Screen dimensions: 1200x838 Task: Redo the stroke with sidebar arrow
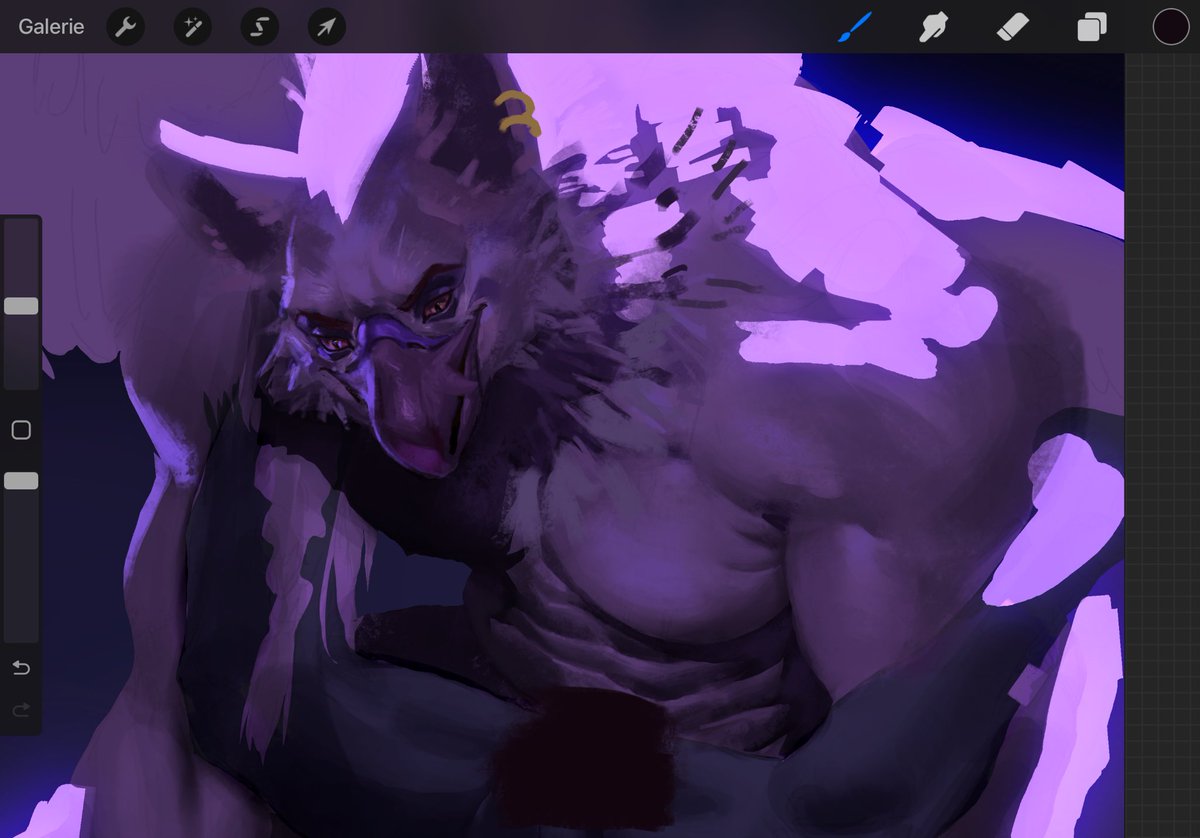(21, 709)
